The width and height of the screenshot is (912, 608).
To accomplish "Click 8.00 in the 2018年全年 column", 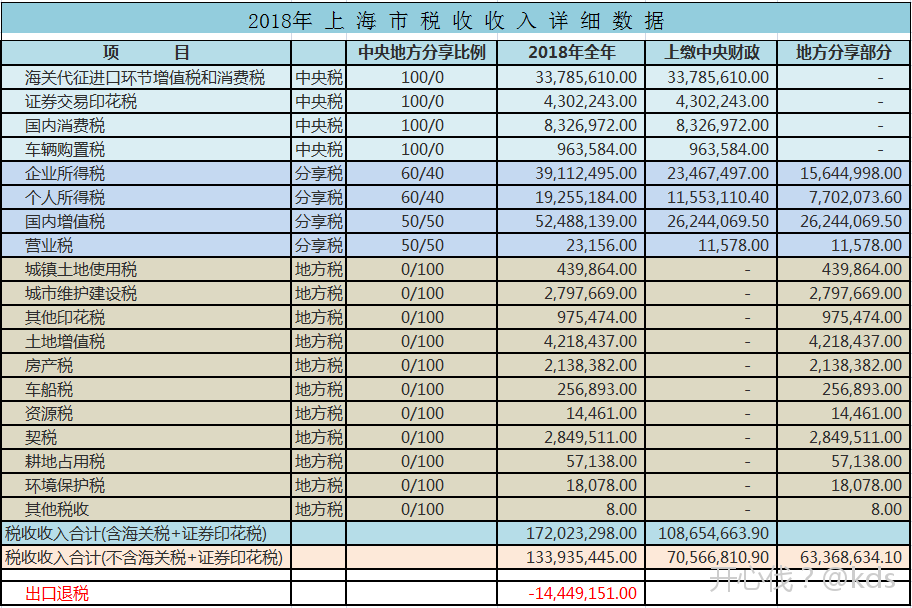I will pyautogui.click(x=621, y=510).
